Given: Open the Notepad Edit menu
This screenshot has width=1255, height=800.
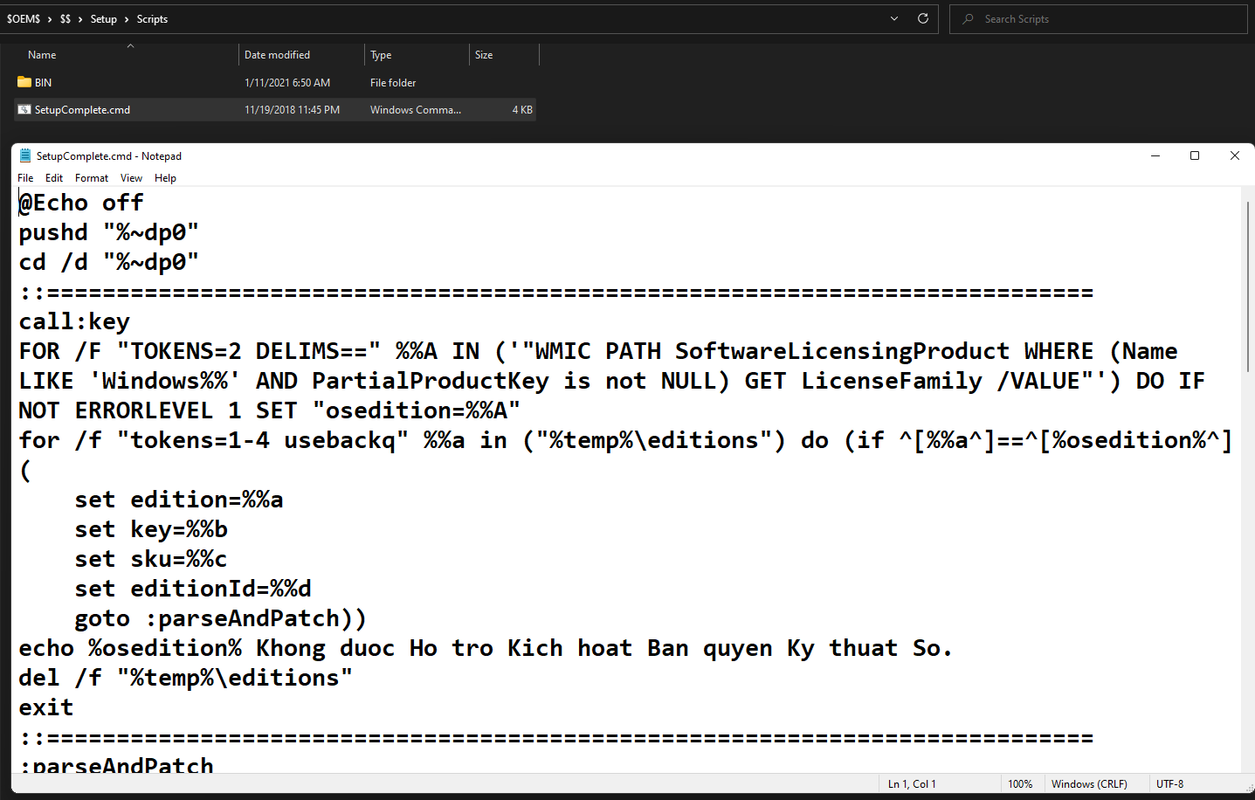Looking at the screenshot, I should point(54,178).
